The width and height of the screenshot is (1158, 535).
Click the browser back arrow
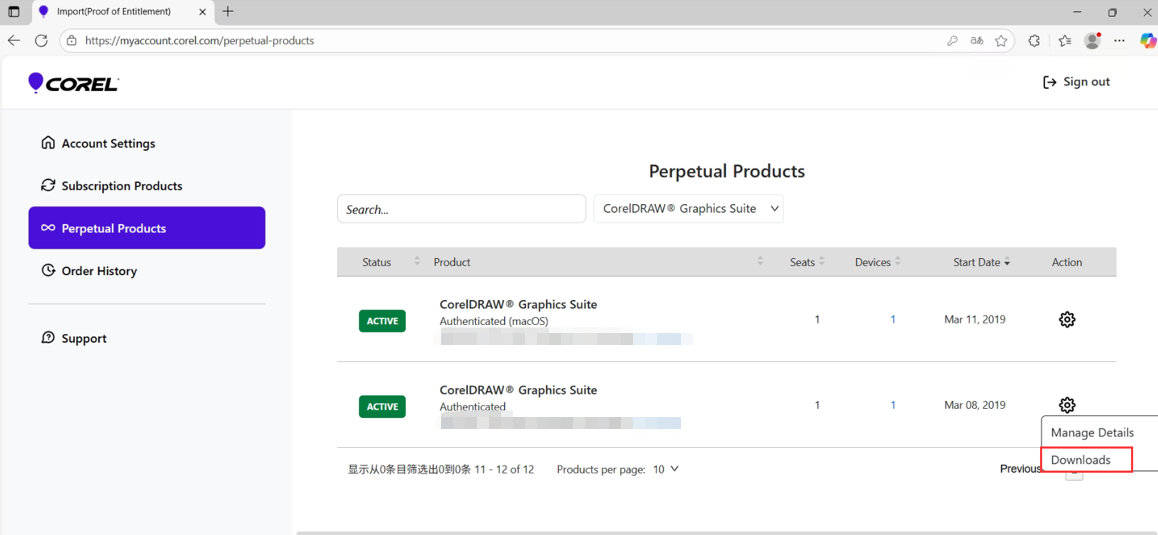[14, 41]
